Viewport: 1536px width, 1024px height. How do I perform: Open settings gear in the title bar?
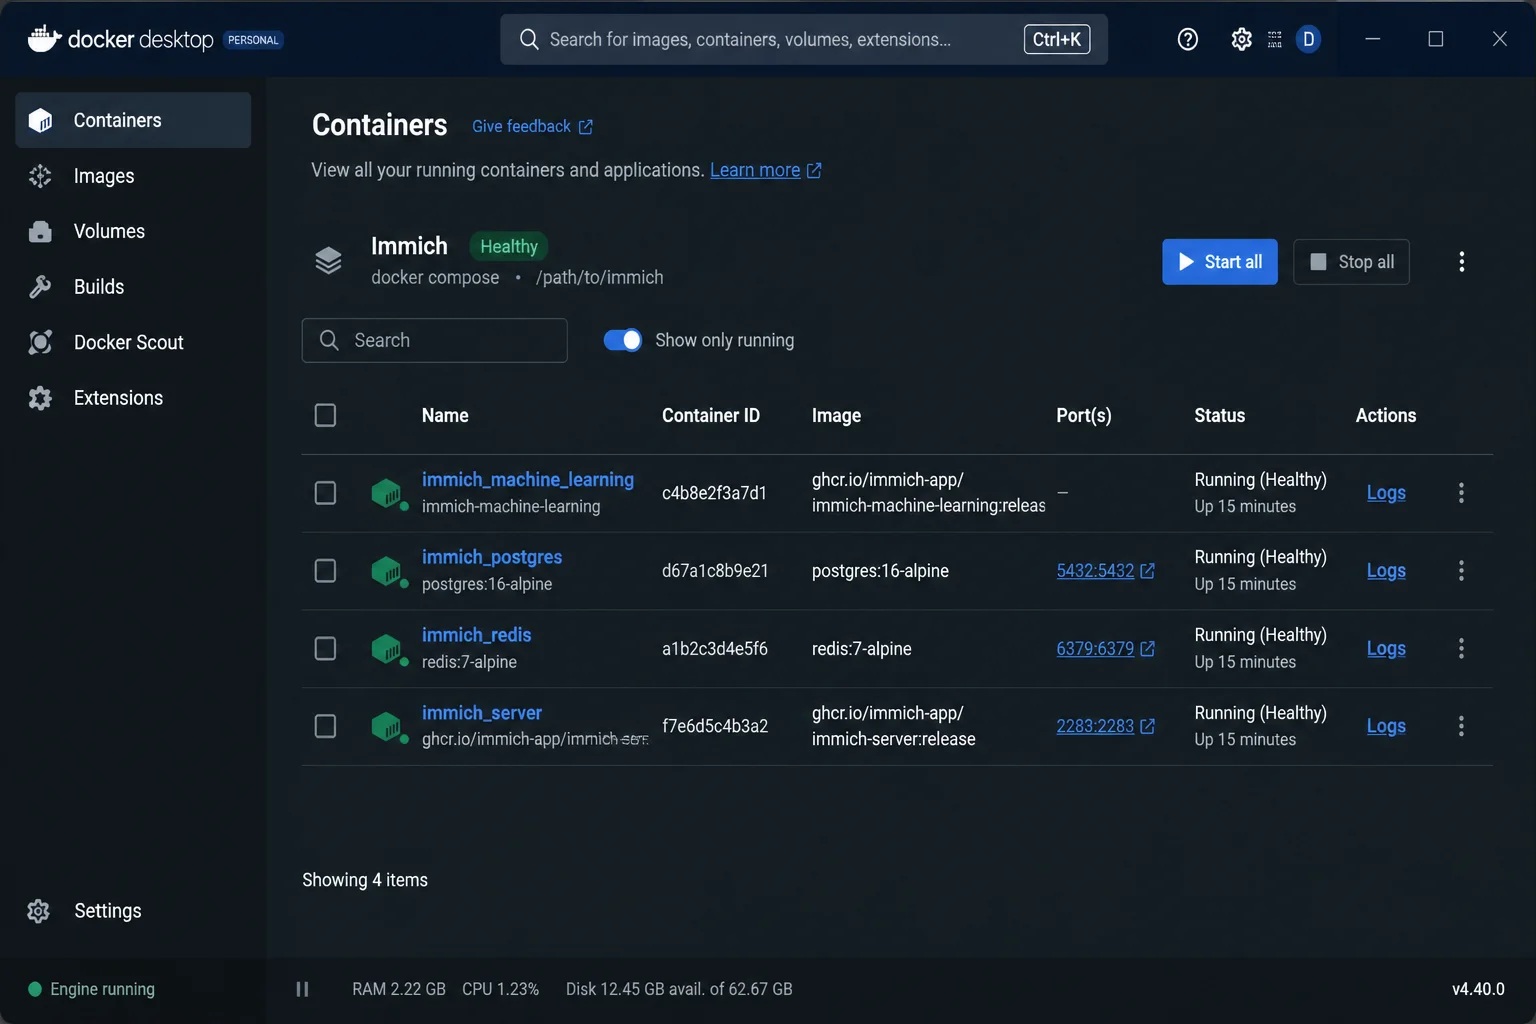tap(1241, 39)
